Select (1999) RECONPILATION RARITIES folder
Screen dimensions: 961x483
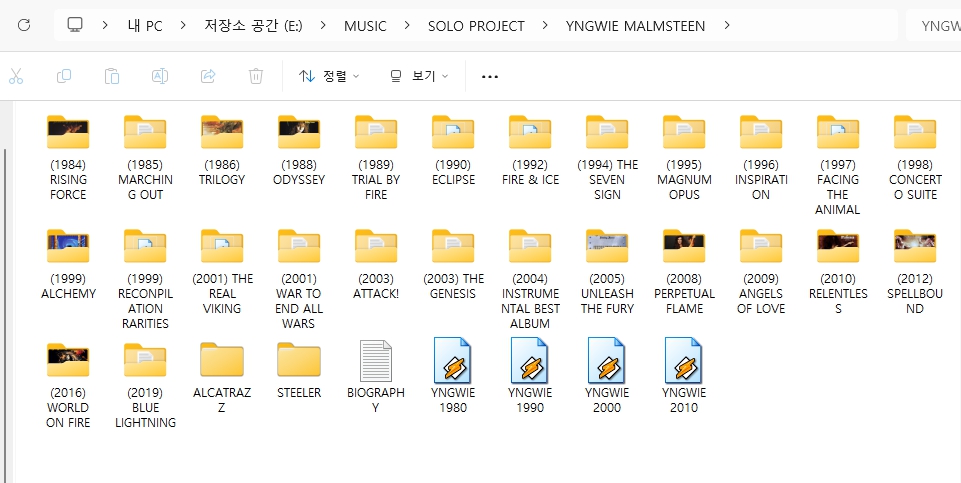145,279
